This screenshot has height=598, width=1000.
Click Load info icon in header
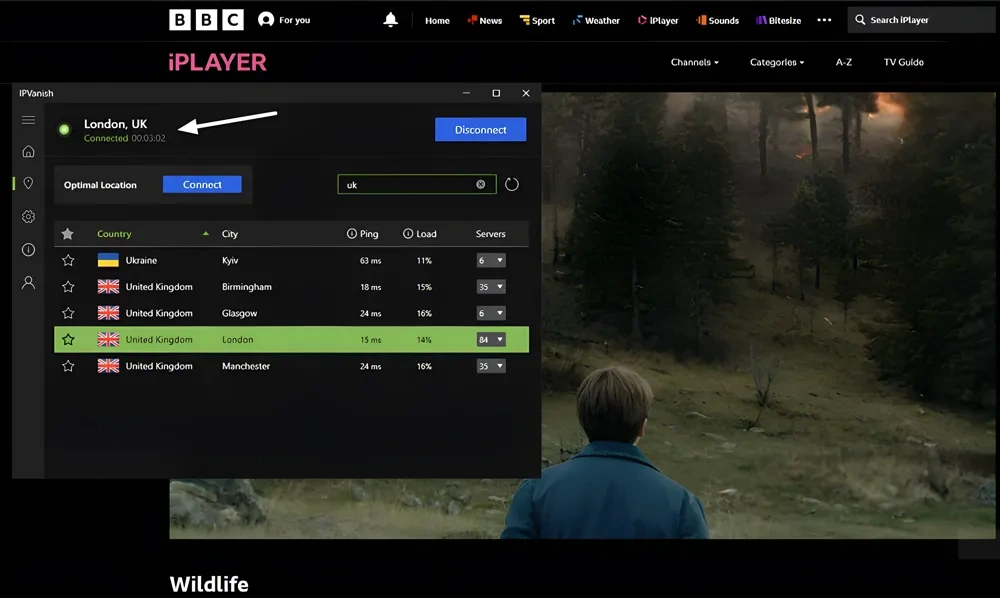(x=408, y=234)
